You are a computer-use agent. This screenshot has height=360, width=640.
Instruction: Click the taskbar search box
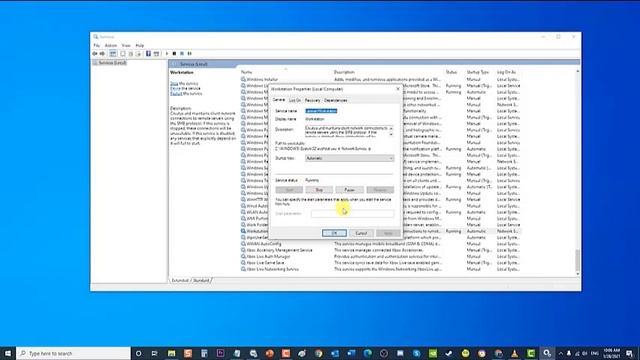[x=73, y=353]
